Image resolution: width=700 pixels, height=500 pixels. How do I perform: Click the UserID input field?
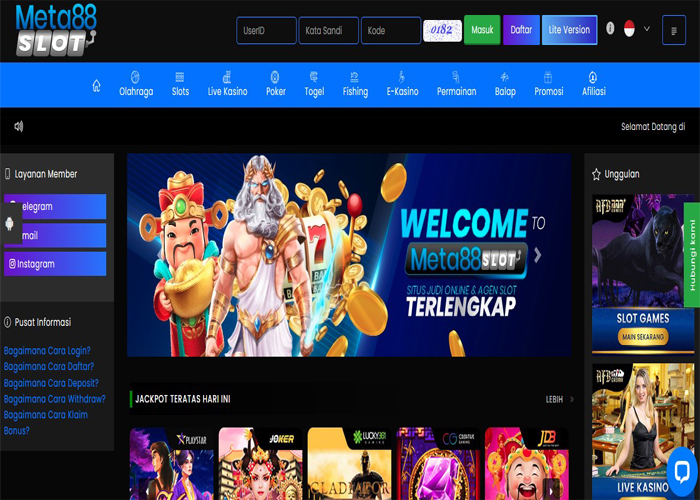[x=266, y=30]
